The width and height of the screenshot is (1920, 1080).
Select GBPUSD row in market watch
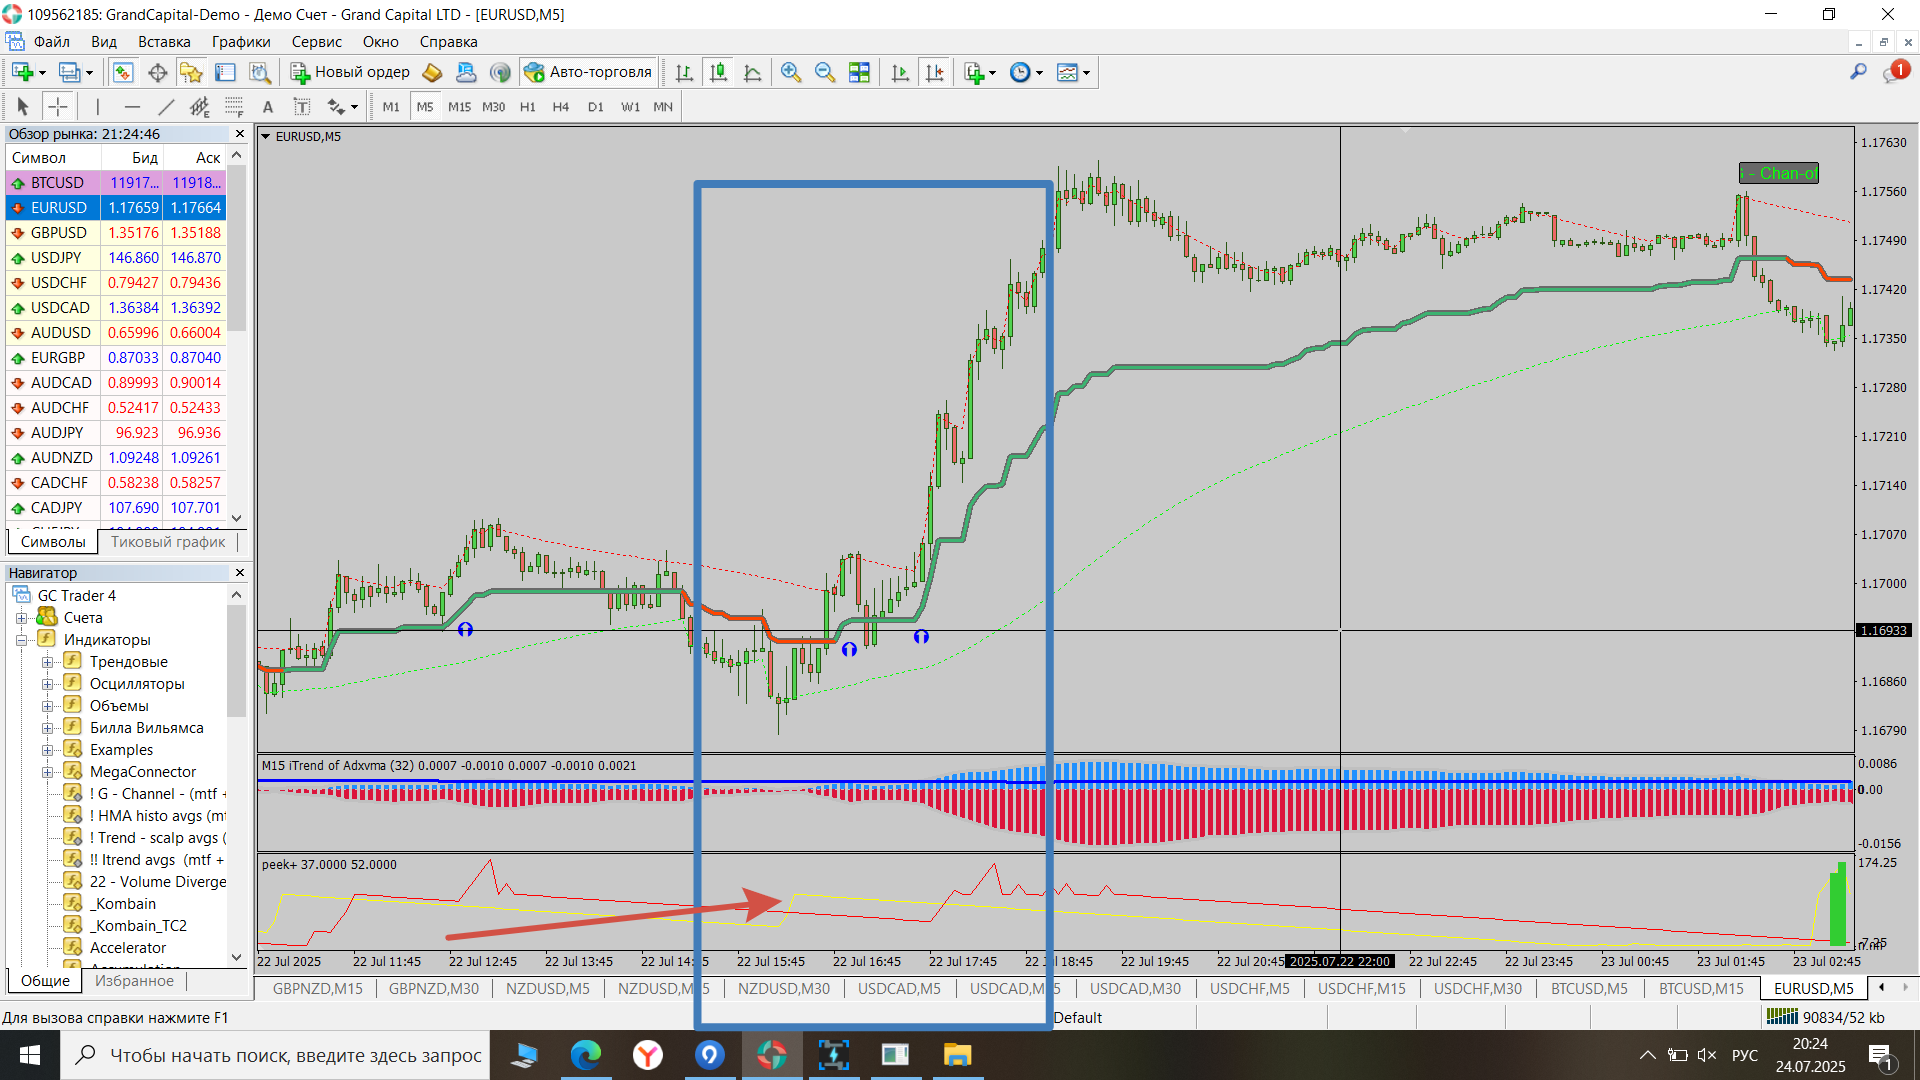pos(58,233)
